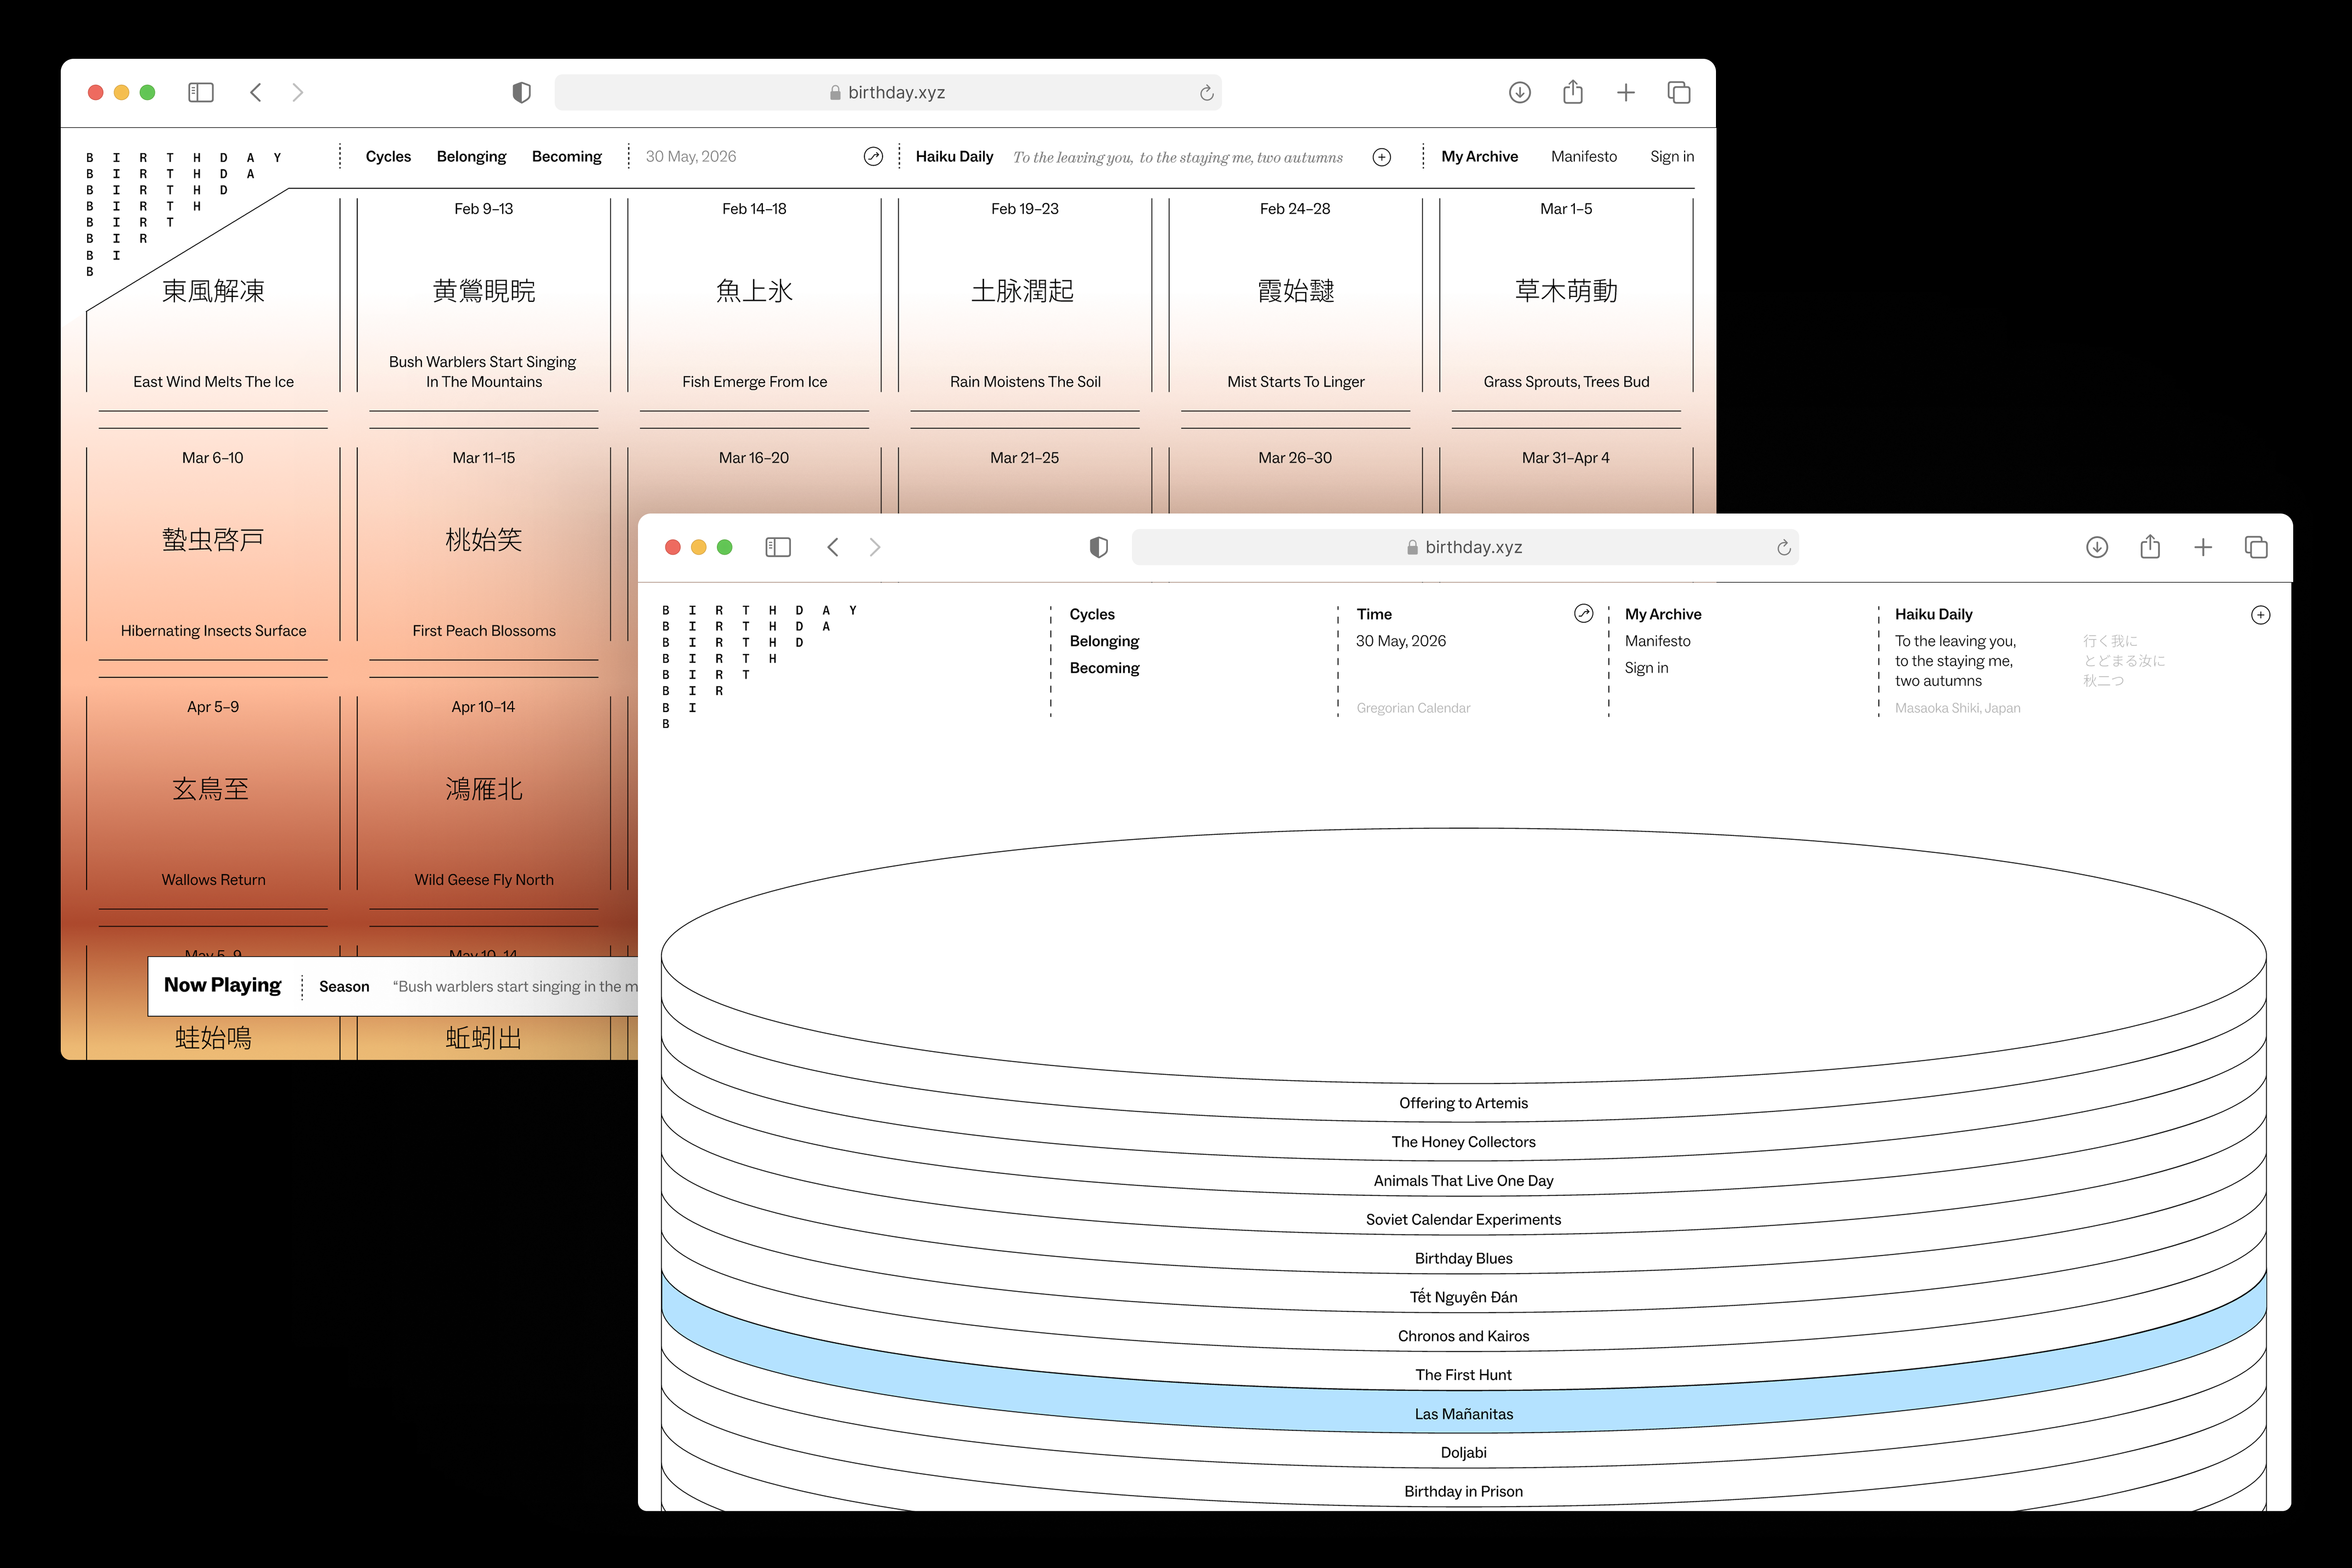Open East Wind Melts The Ice card
2352x1568 pixels.
pos(213,295)
